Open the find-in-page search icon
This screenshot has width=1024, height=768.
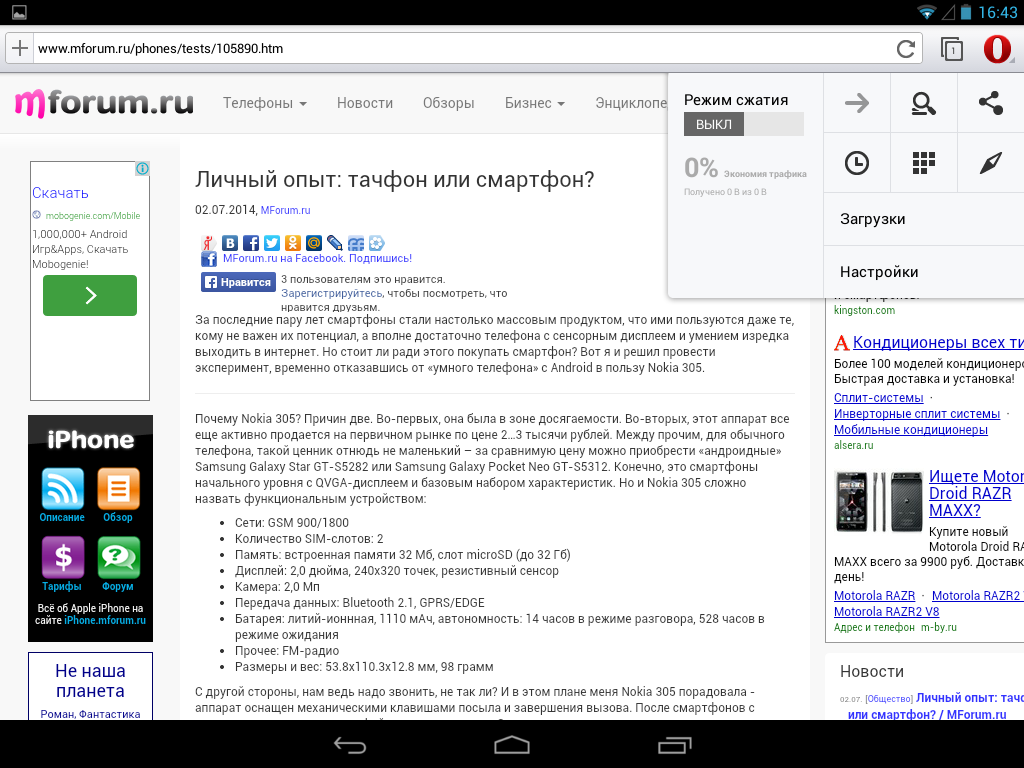[x=923, y=103]
